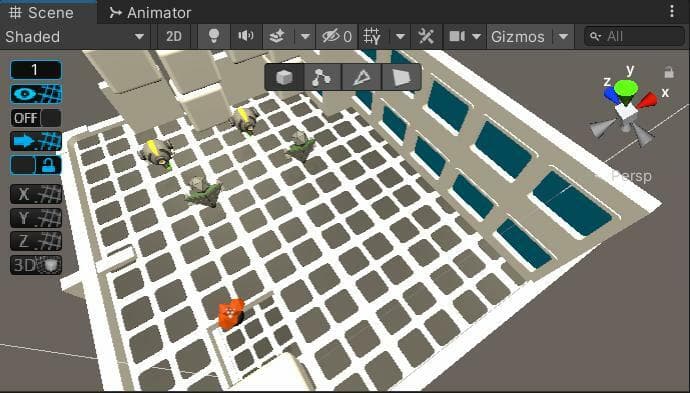690x393 pixels.
Task: Click the grid snap value 1 field
Action: pyautogui.click(x=36, y=70)
